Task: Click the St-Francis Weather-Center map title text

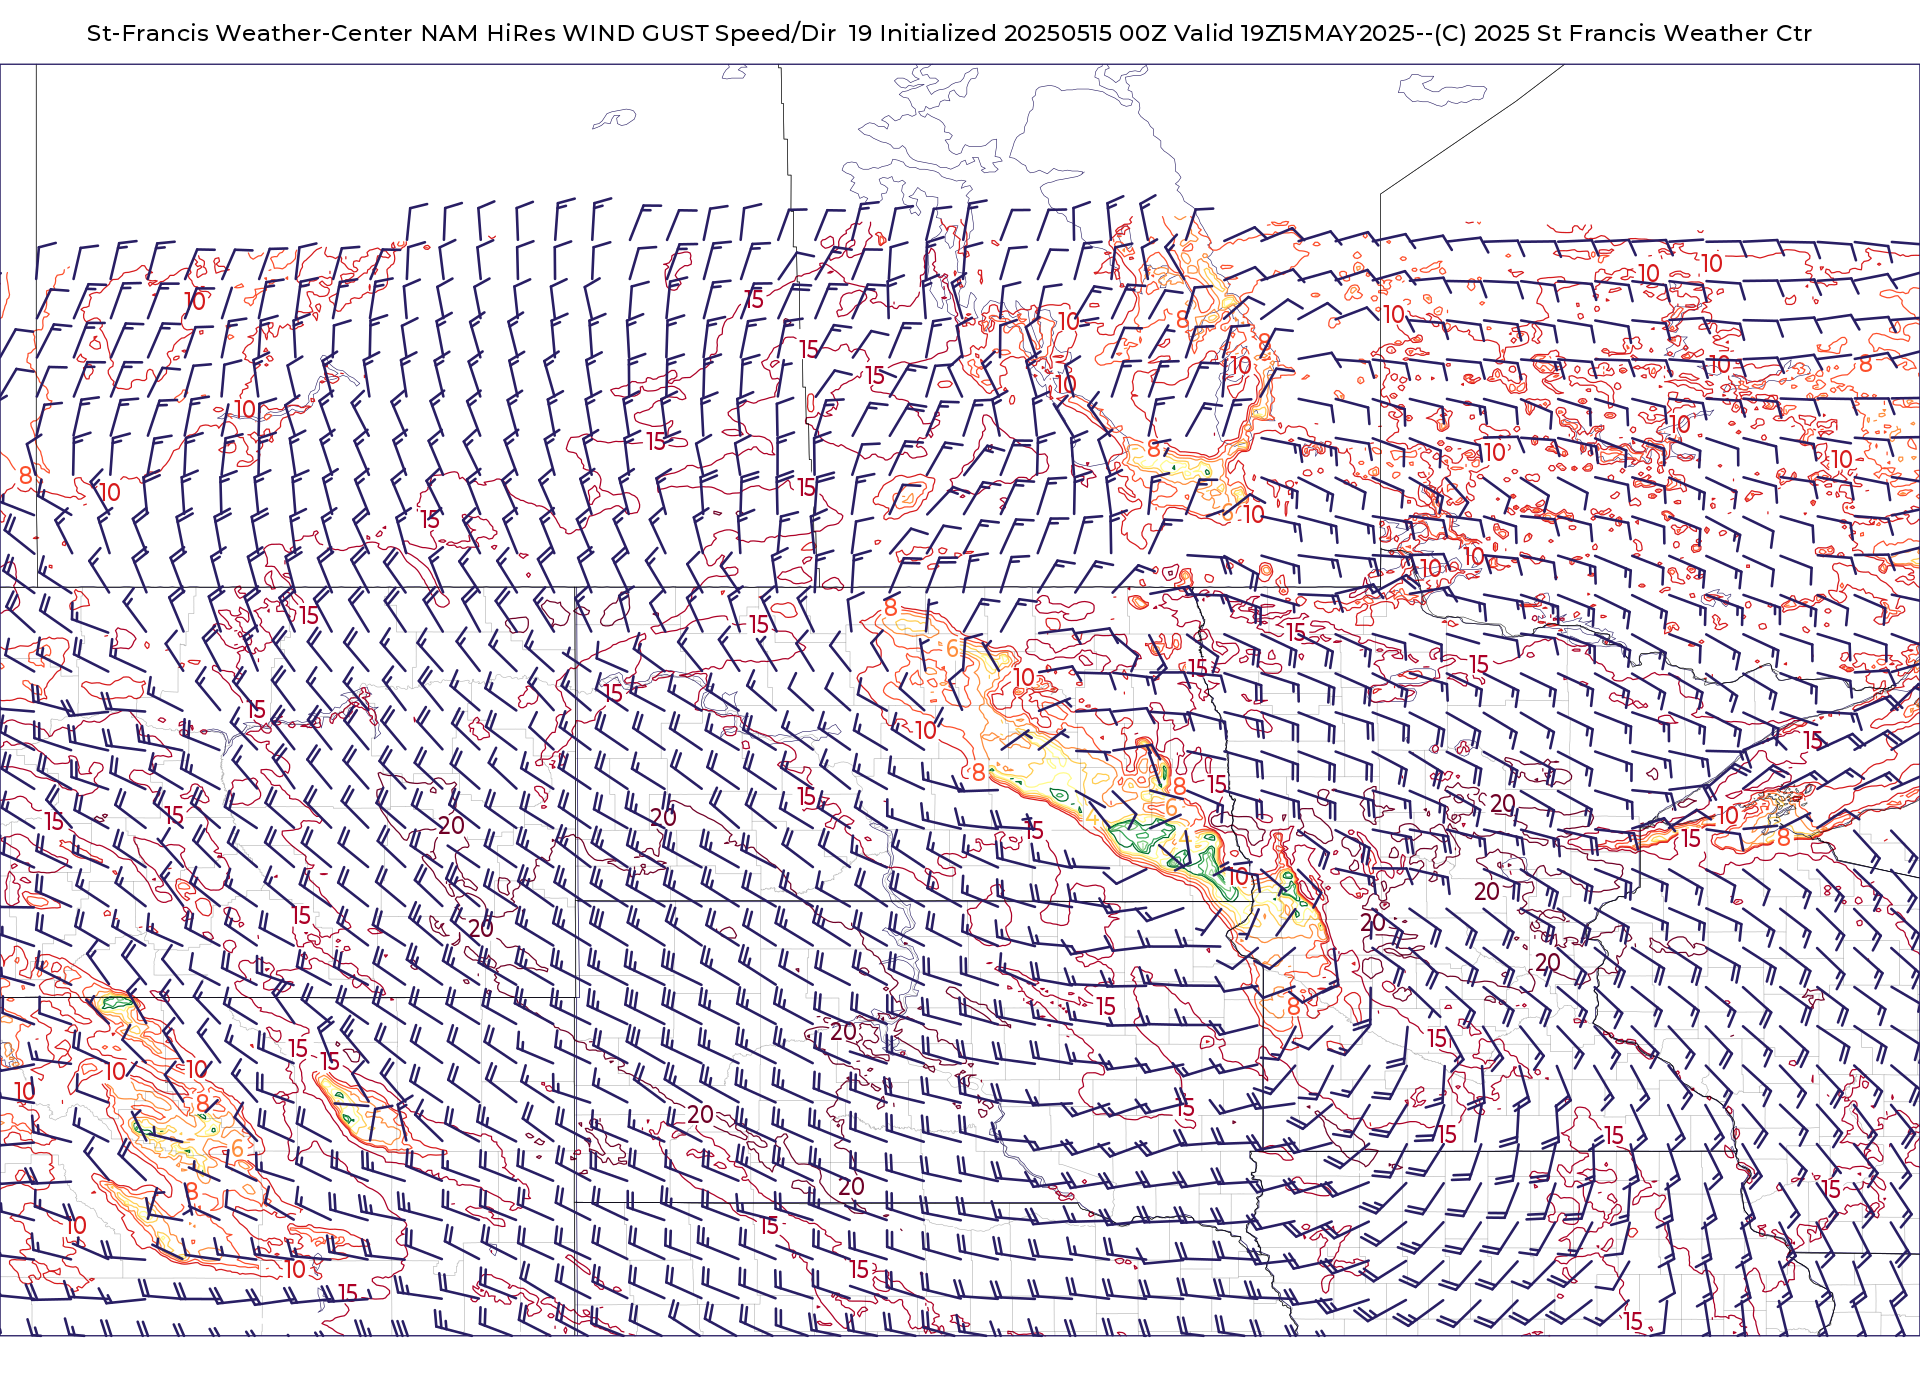Action: [949, 33]
